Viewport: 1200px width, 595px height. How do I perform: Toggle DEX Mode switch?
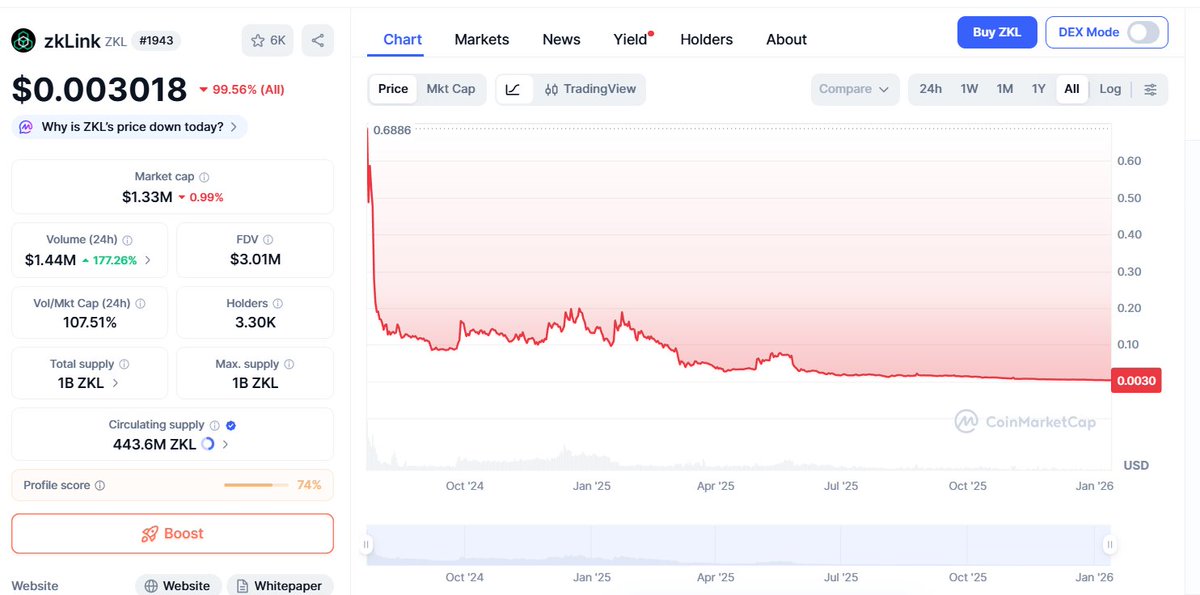point(1144,32)
